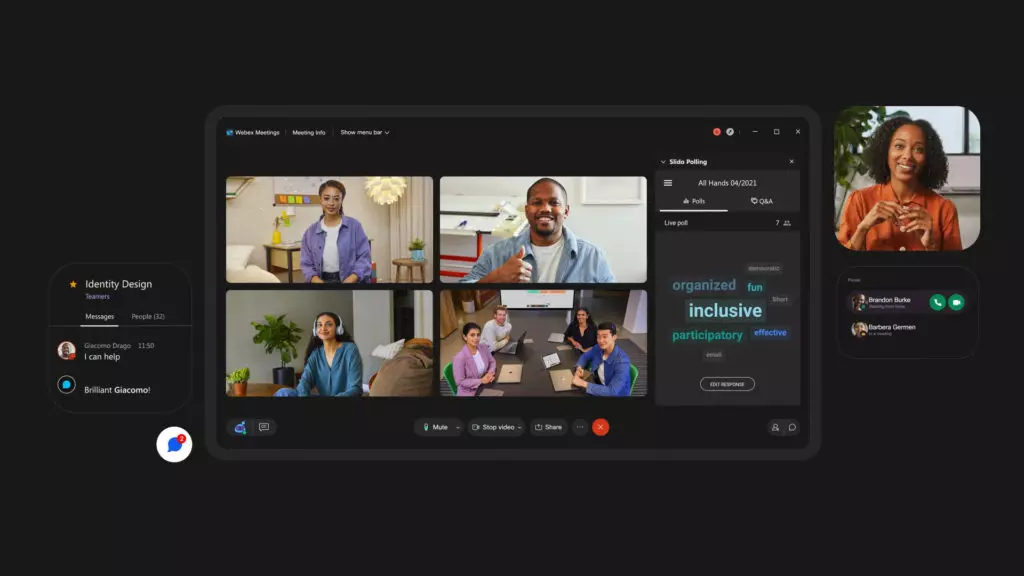Collapse the Slido Polling panel

coord(662,160)
